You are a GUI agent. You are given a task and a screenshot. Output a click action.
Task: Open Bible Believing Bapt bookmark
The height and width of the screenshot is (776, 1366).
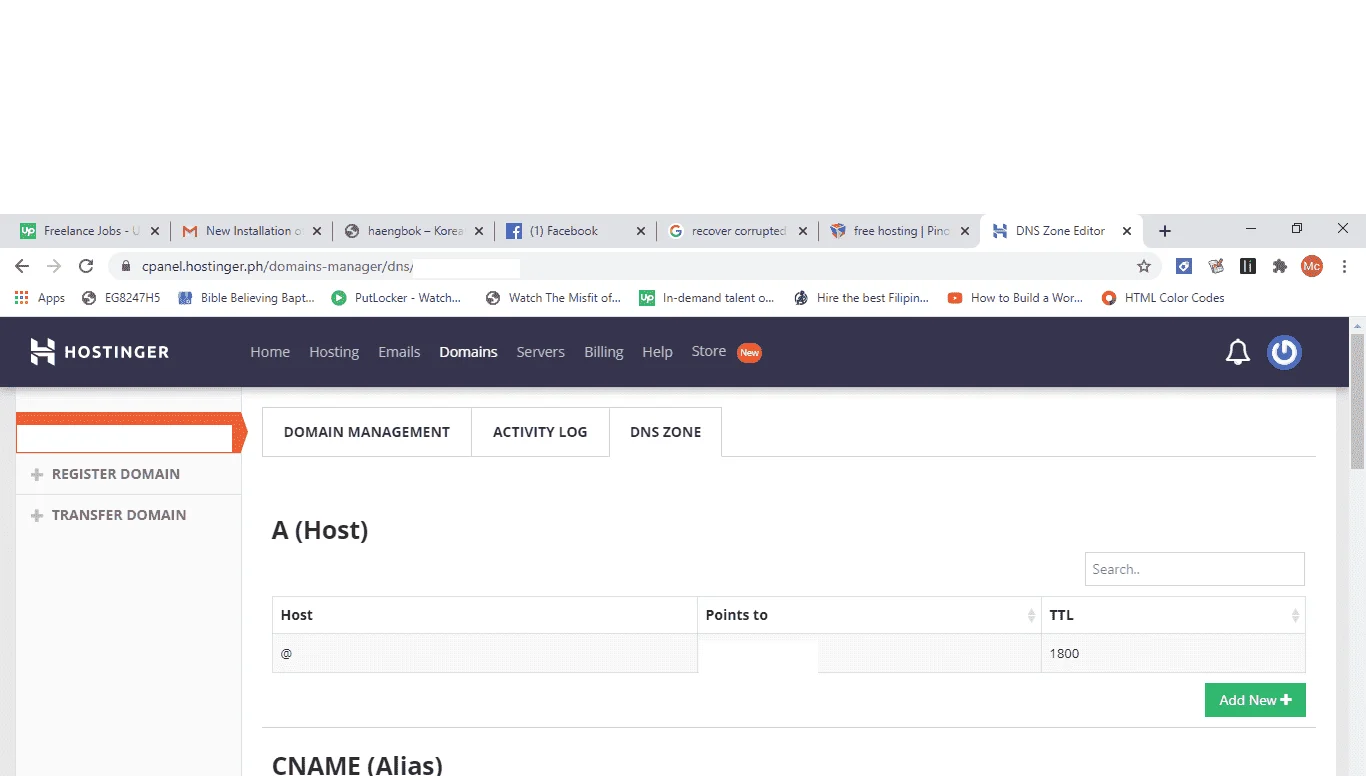tap(246, 298)
